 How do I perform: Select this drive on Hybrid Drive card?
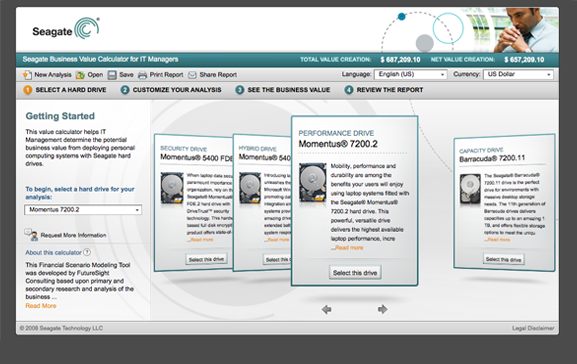(277, 259)
